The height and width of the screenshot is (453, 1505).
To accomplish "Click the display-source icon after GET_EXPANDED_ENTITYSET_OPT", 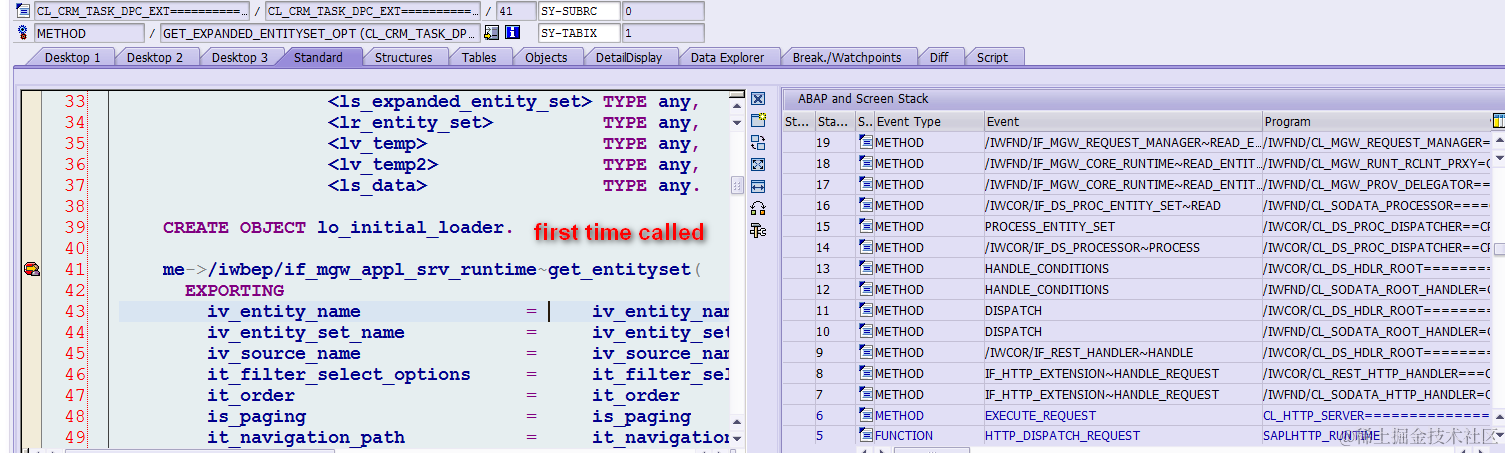I will [x=492, y=32].
